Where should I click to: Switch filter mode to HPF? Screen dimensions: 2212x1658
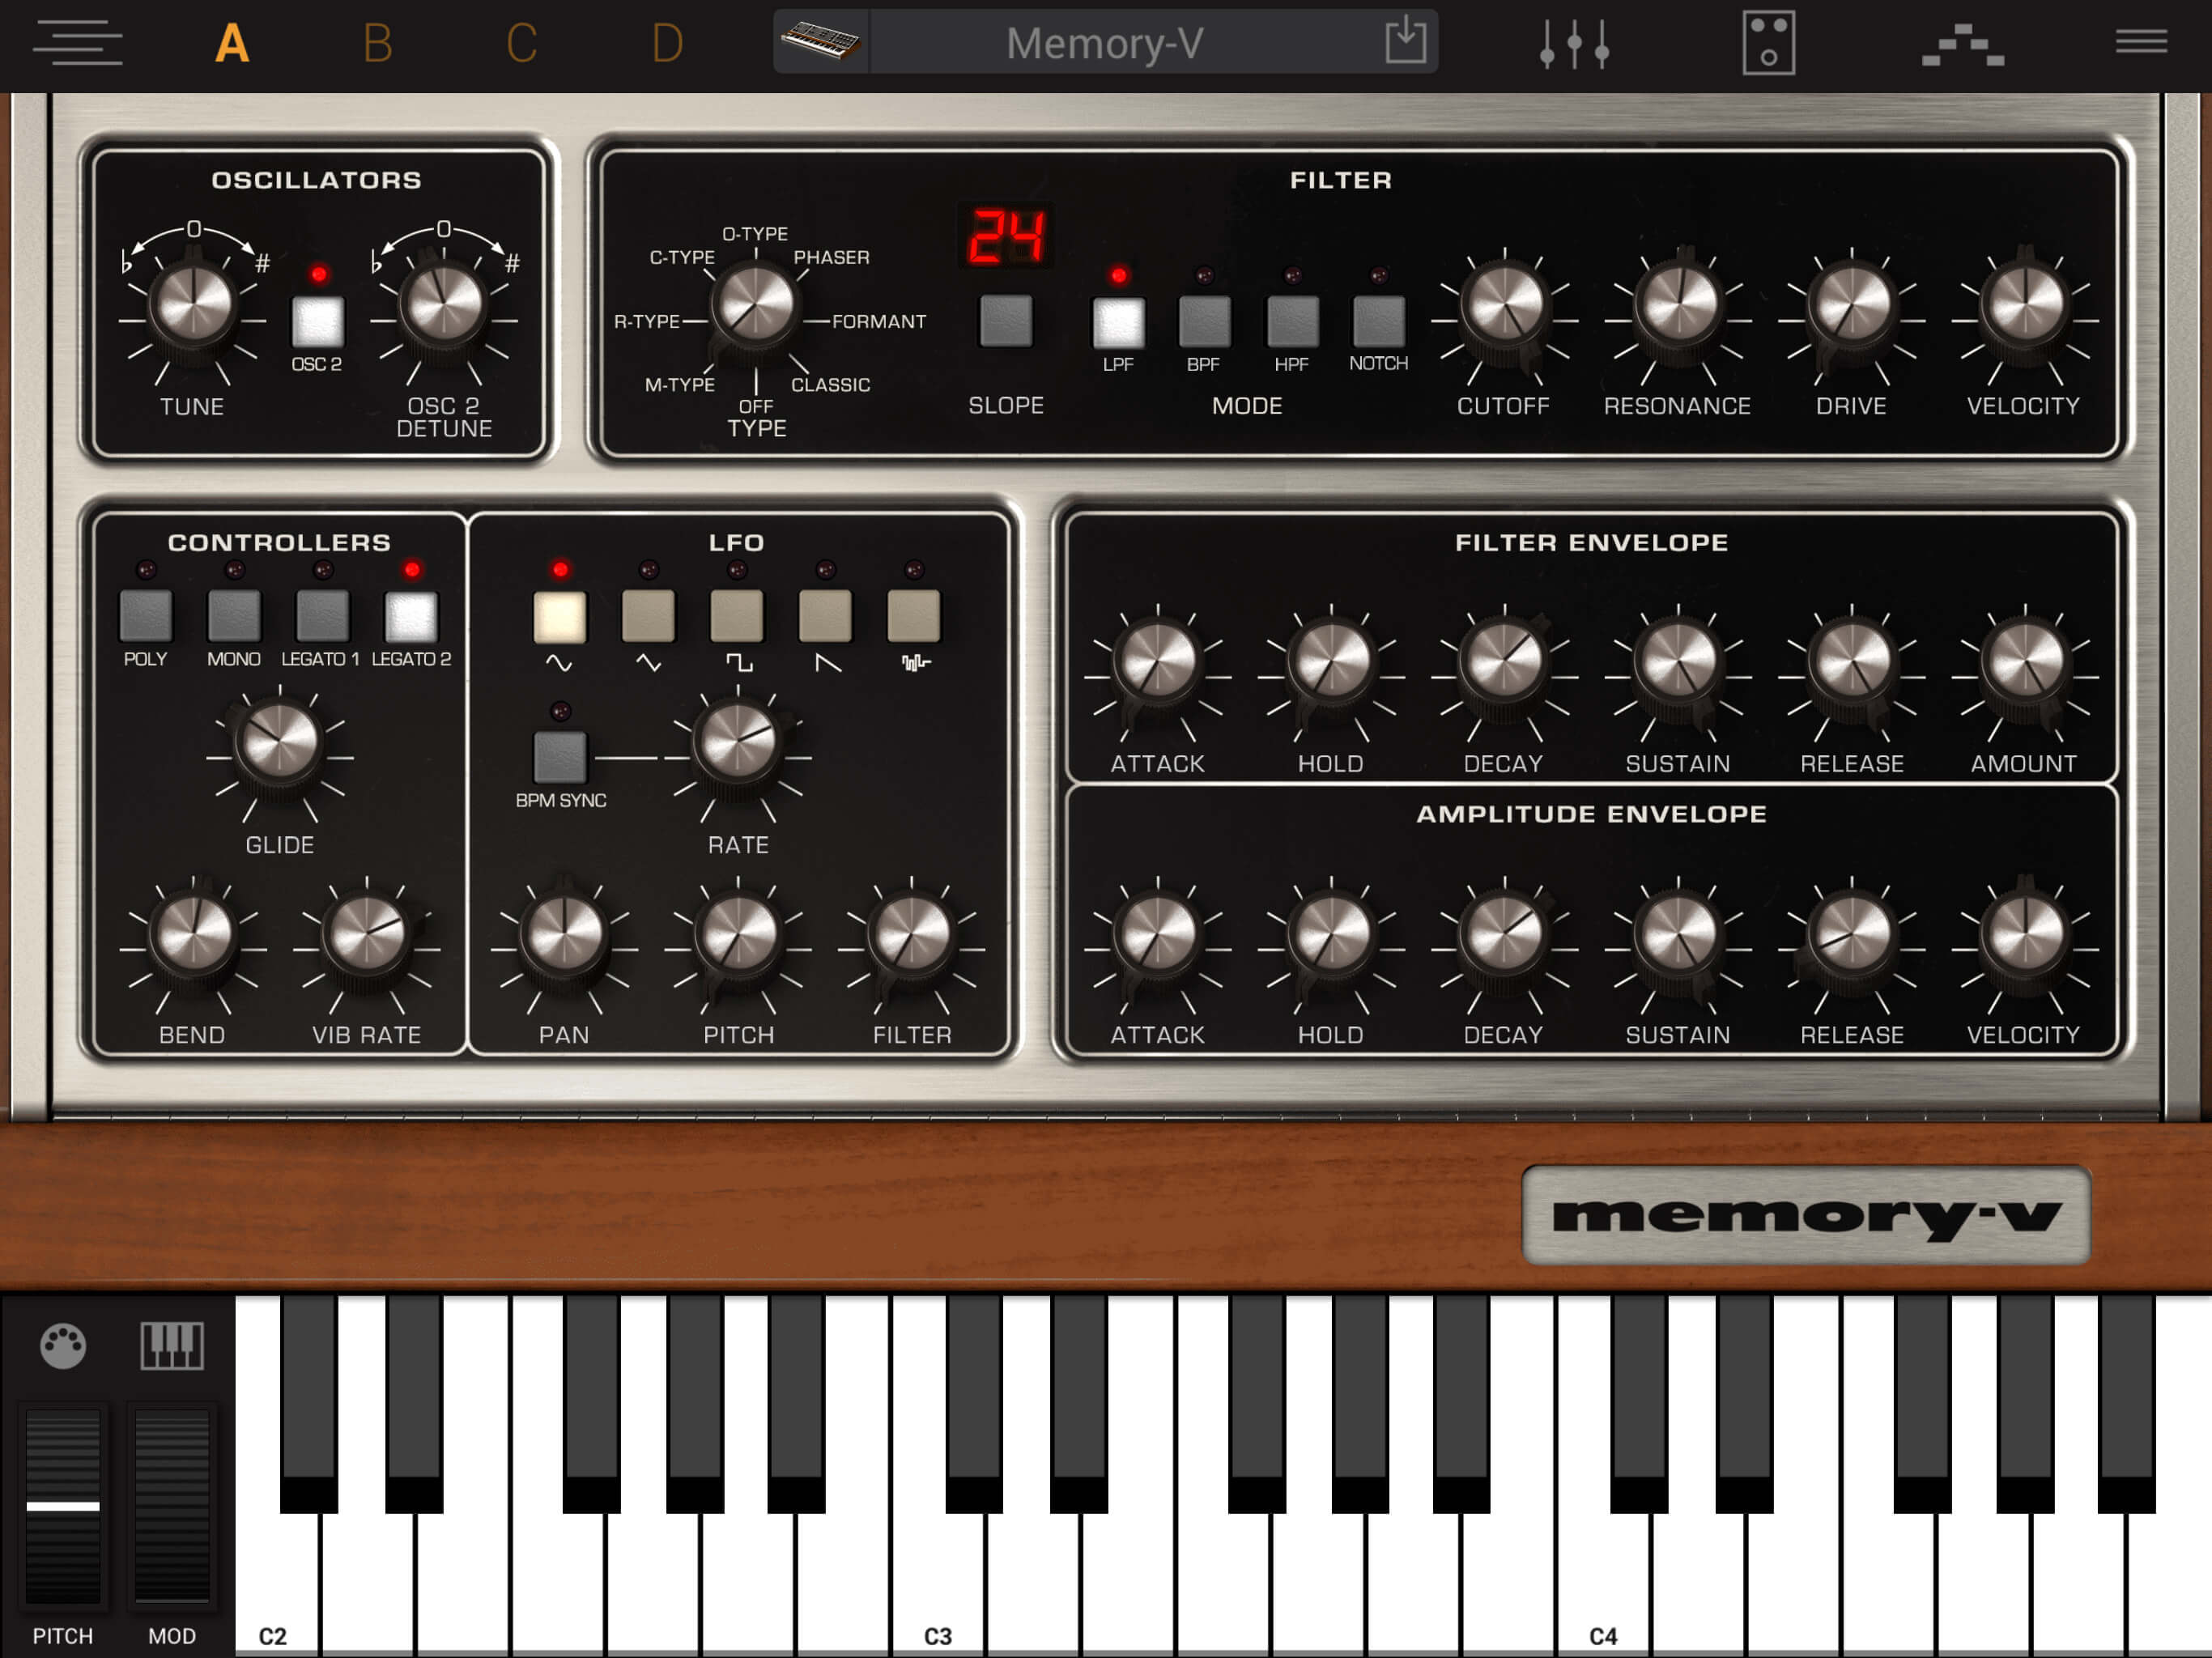pyautogui.click(x=1292, y=321)
